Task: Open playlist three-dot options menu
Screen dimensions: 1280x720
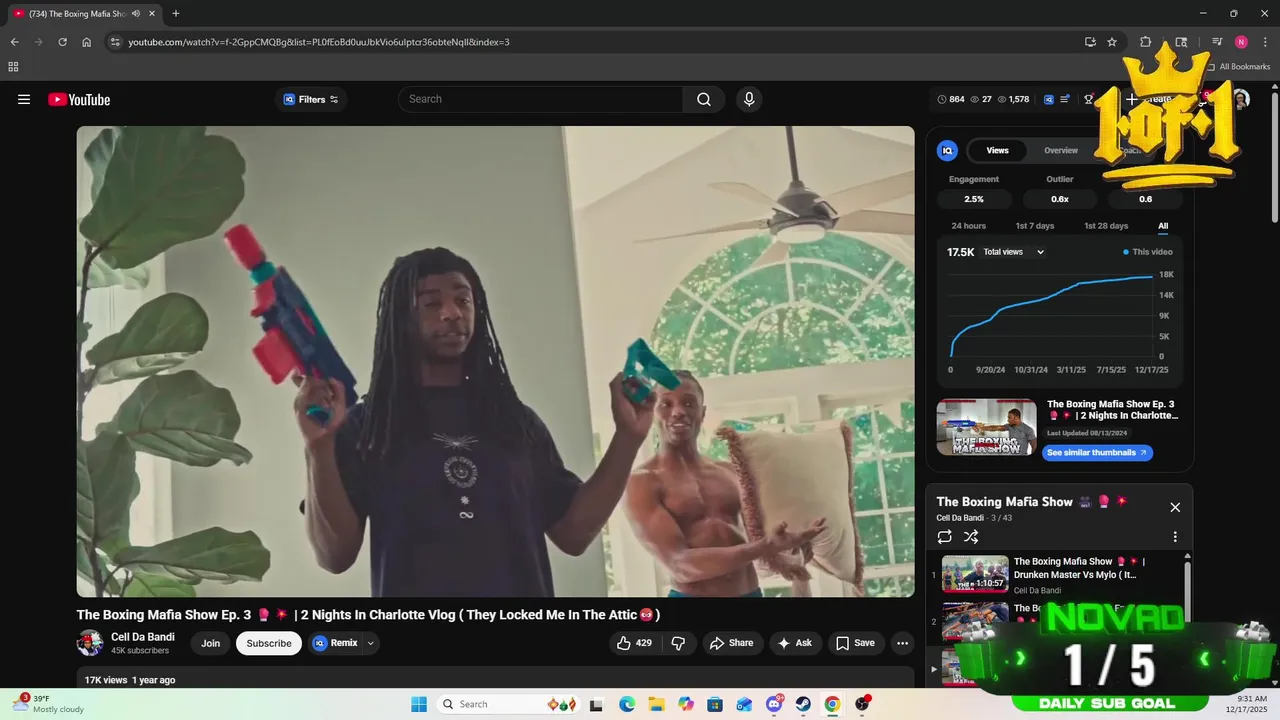Action: [x=1175, y=537]
